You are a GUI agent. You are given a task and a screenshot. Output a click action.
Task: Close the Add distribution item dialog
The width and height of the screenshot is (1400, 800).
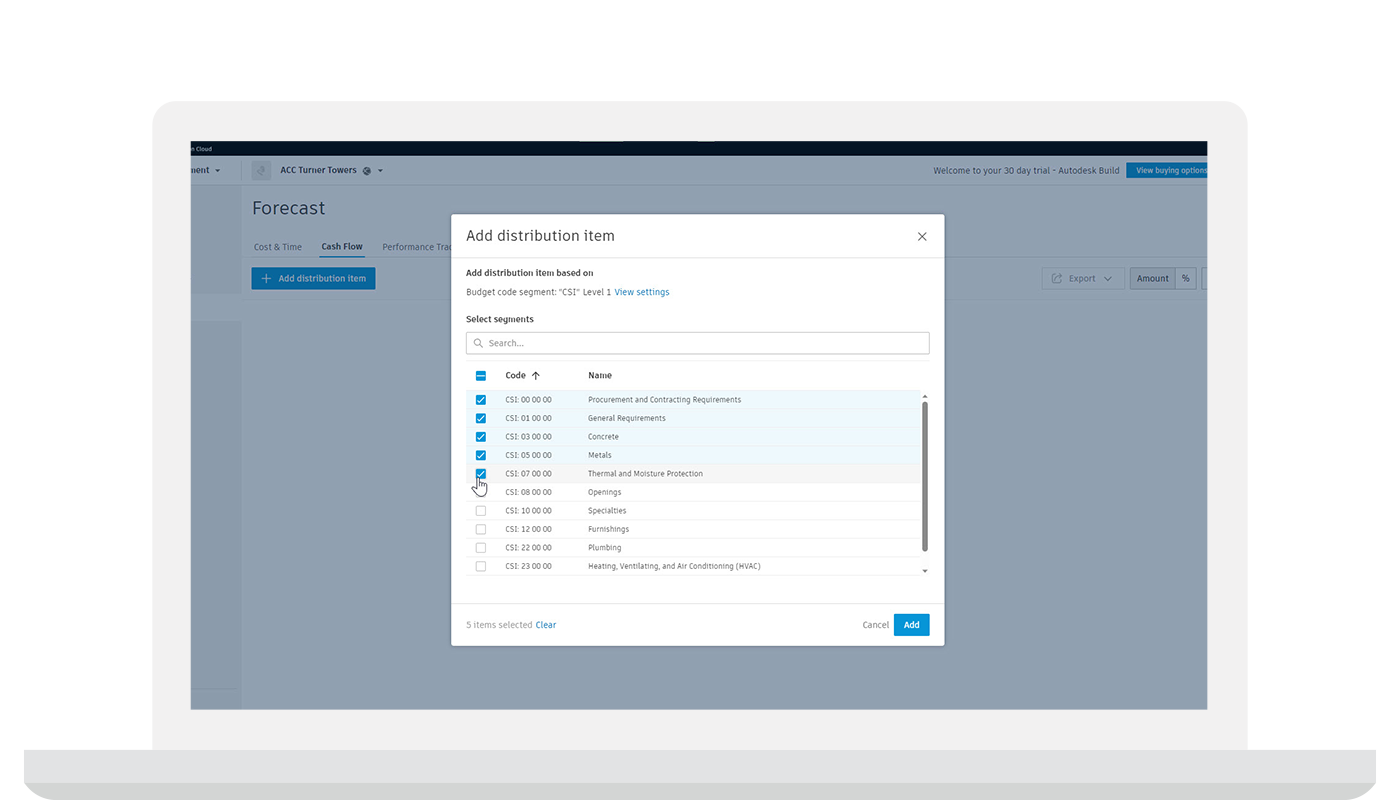click(922, 237)
